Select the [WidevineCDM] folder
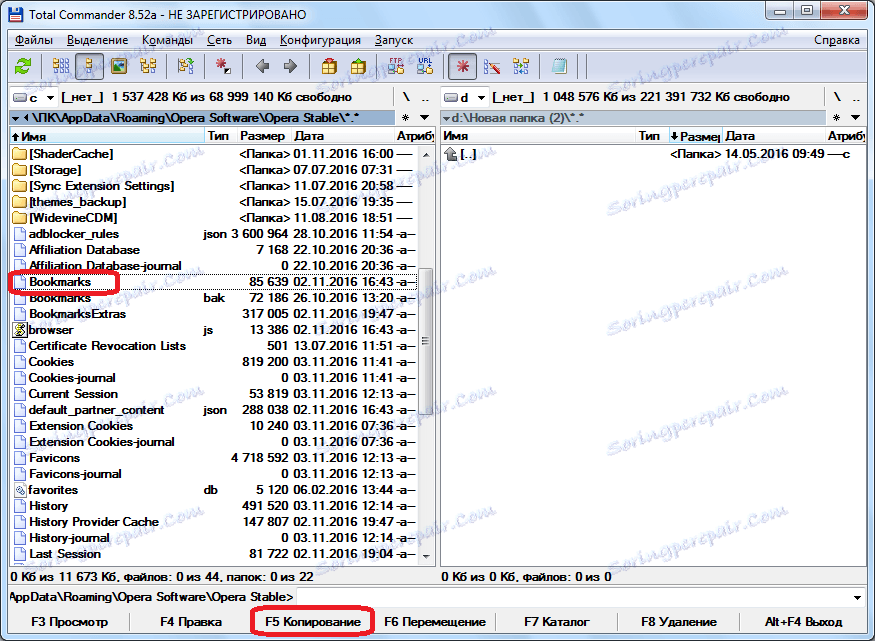The height and width of the screenshot is (641, 875). [212, 218]
